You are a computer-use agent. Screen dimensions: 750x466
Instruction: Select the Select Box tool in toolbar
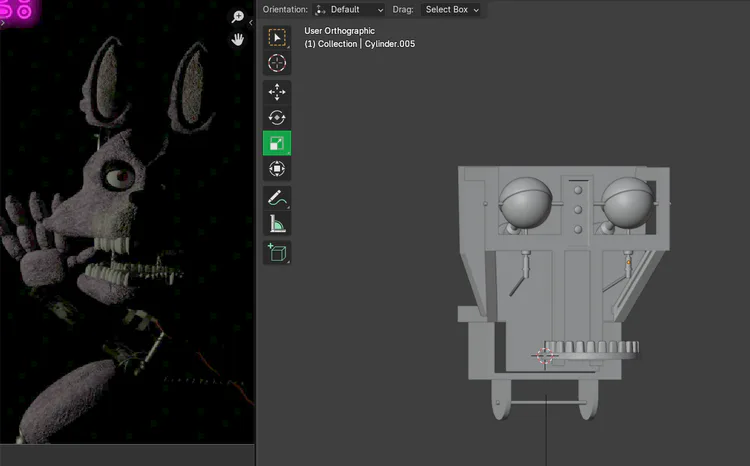pyautogui.click(x=277, y=37)
